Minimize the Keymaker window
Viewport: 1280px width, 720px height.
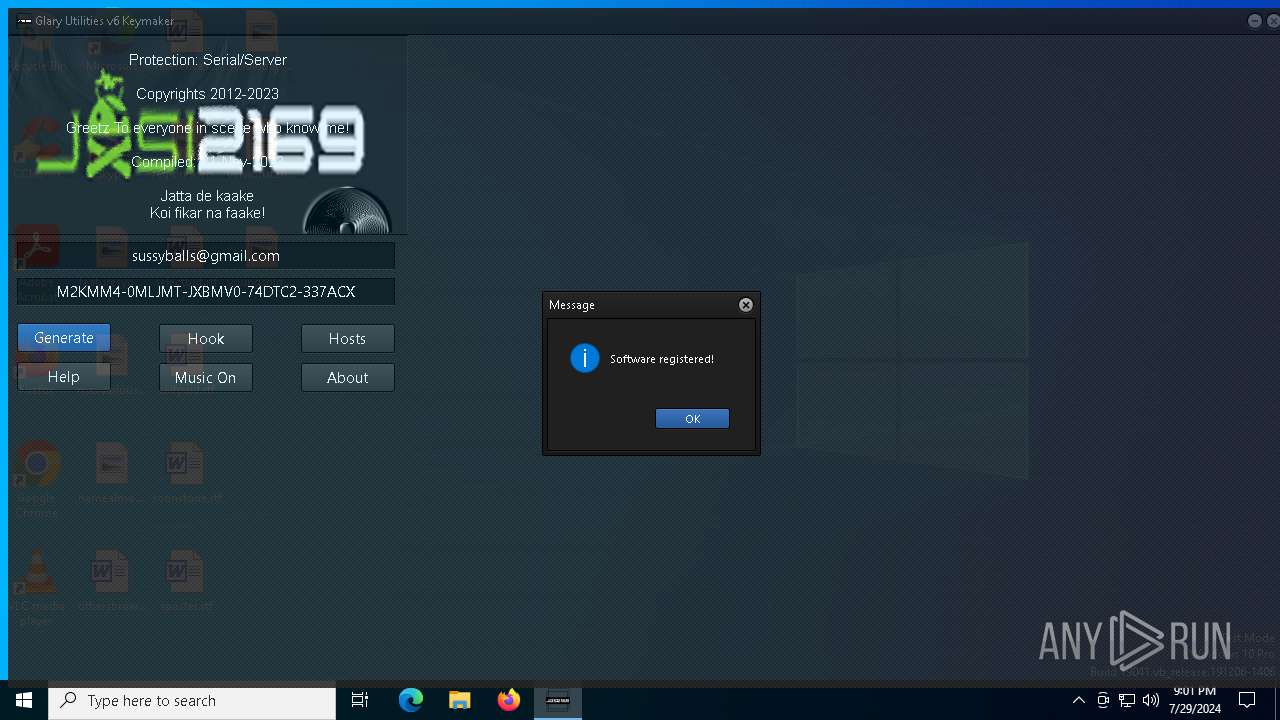click(x=1254, y=20)
